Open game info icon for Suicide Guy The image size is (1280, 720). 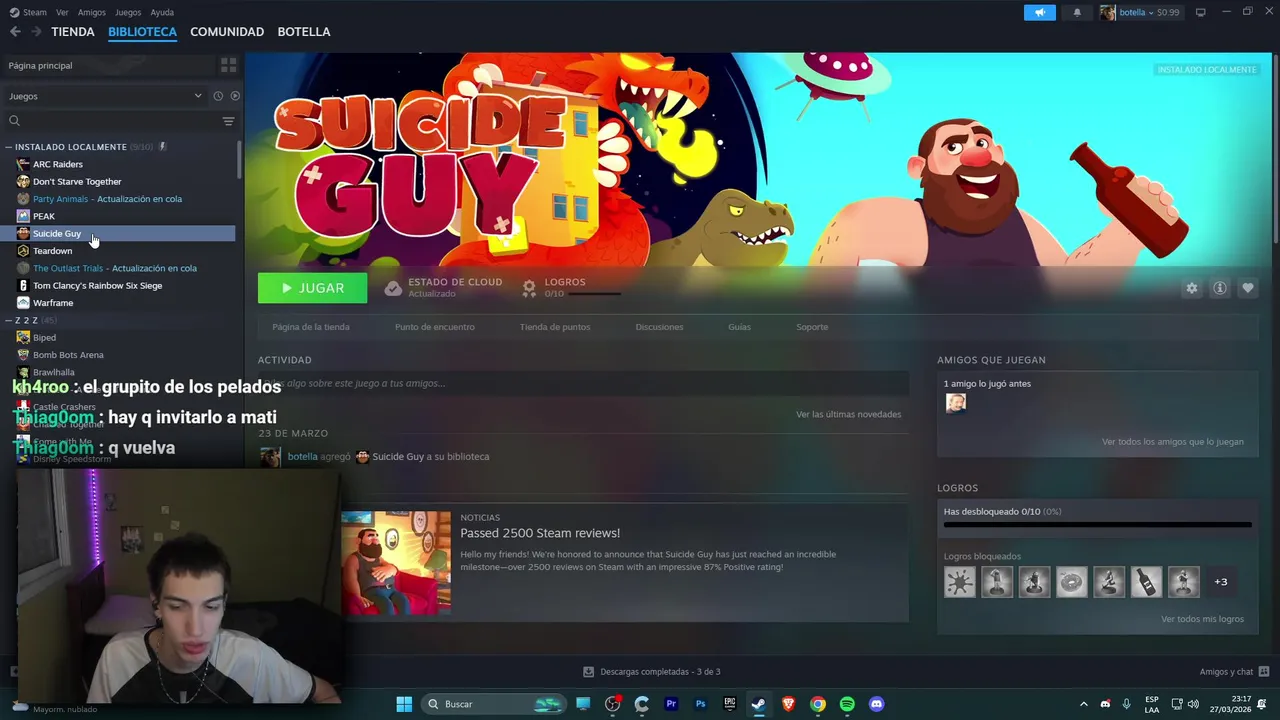pos(1219,288)
